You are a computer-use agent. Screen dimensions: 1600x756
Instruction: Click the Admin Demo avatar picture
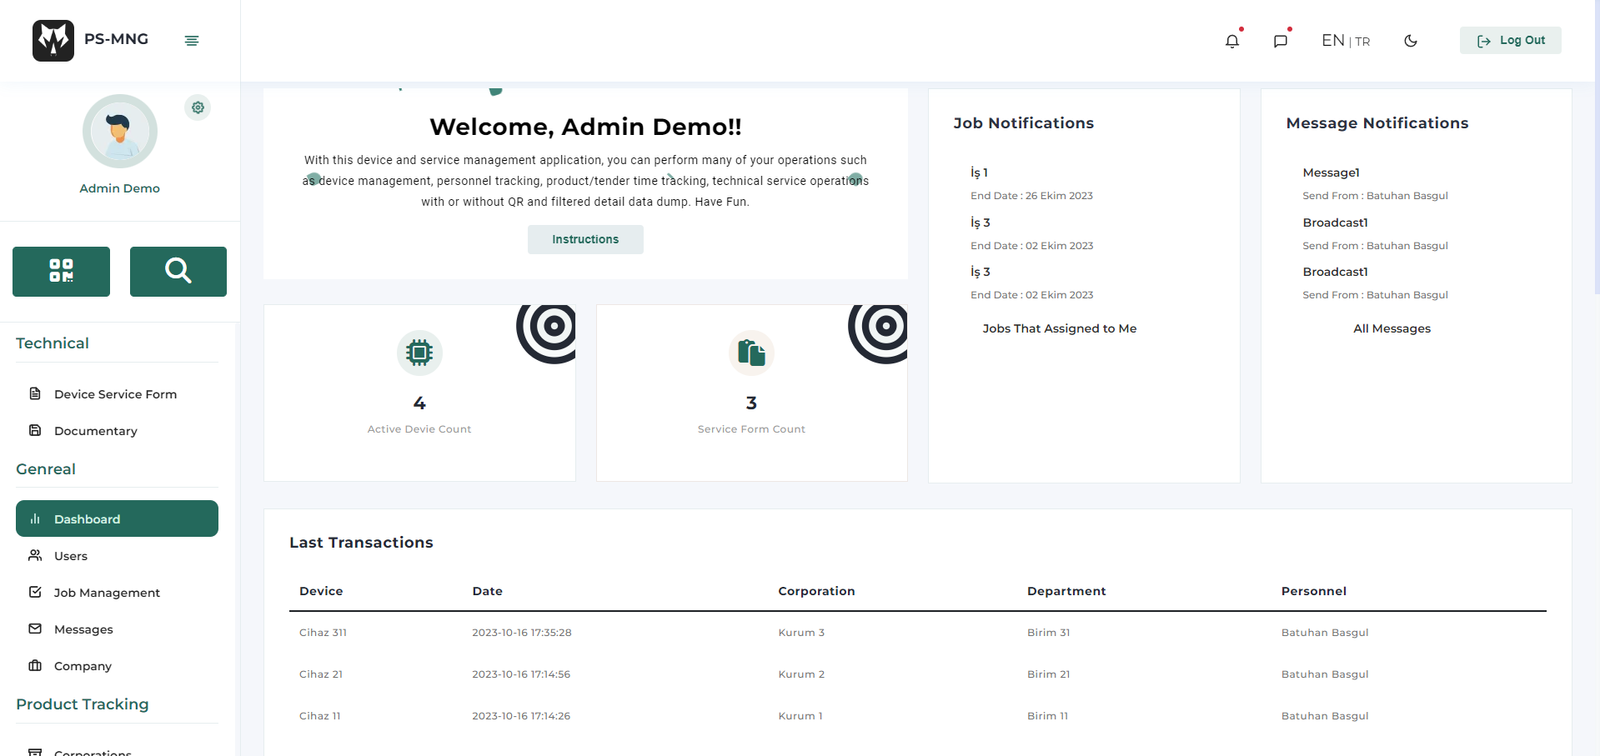[120, 132]
